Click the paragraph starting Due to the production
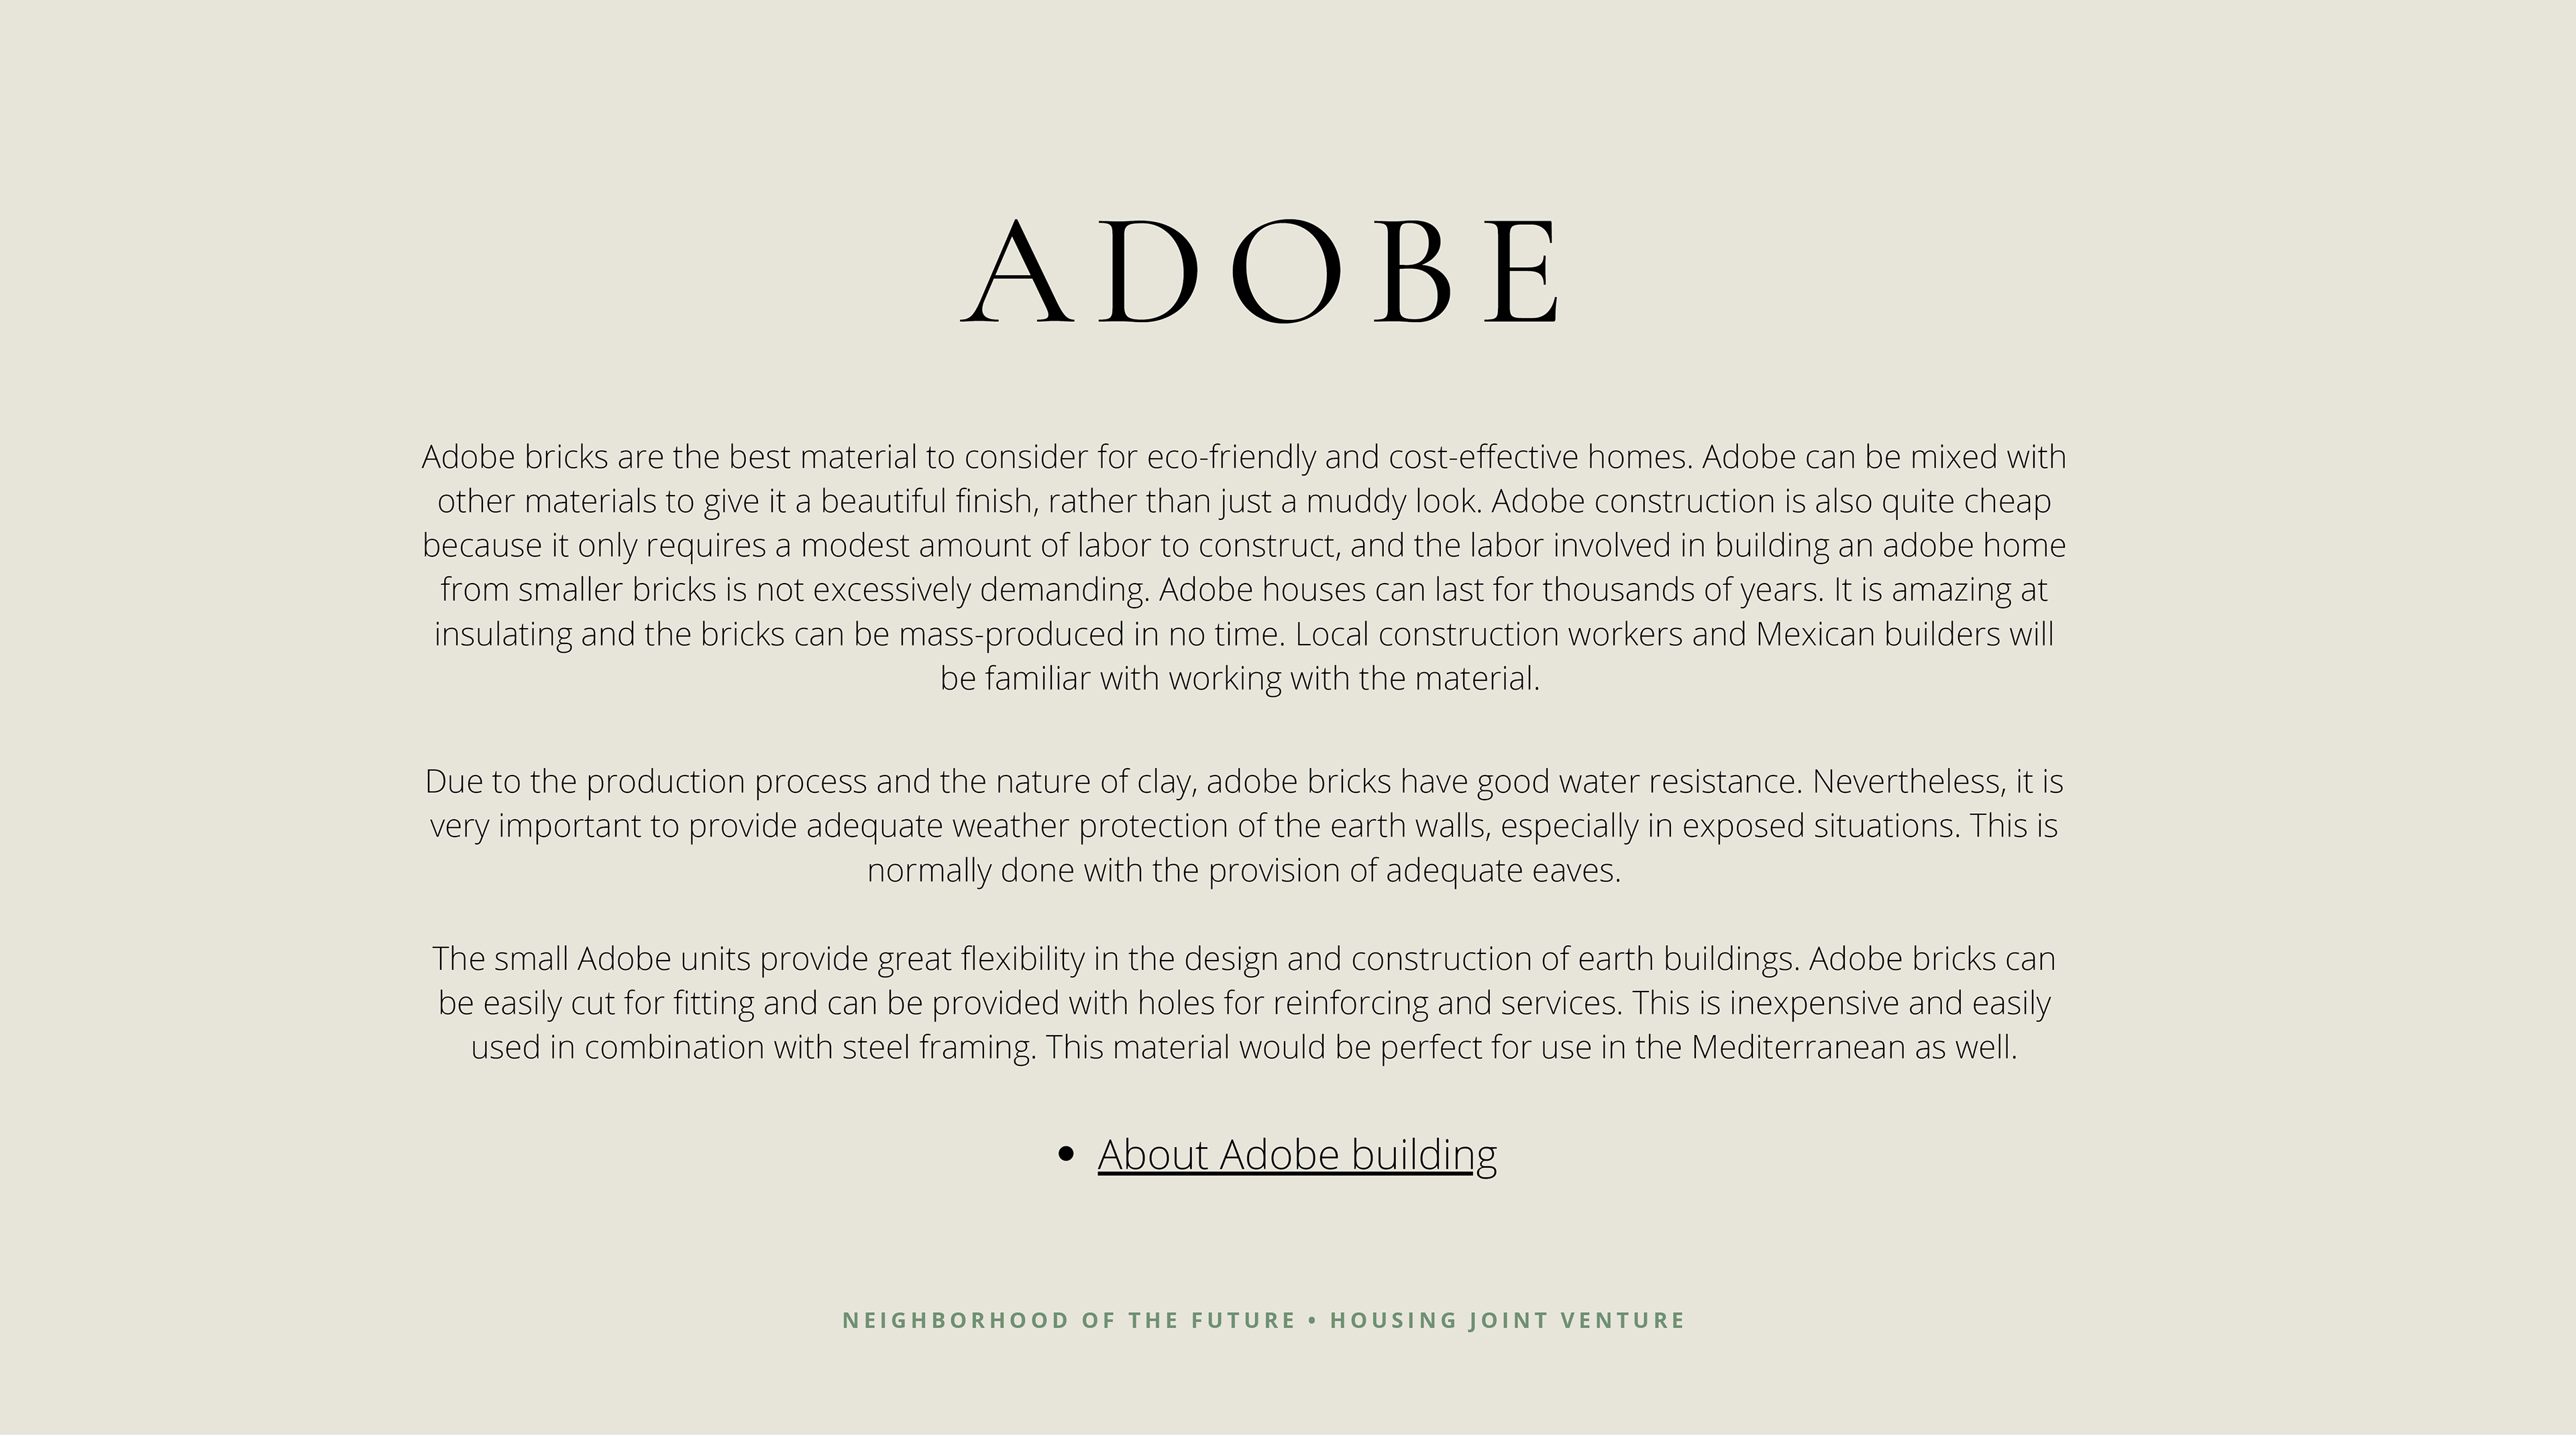This screenshot has height=1449, width=2576. (x=1244, y=826)
